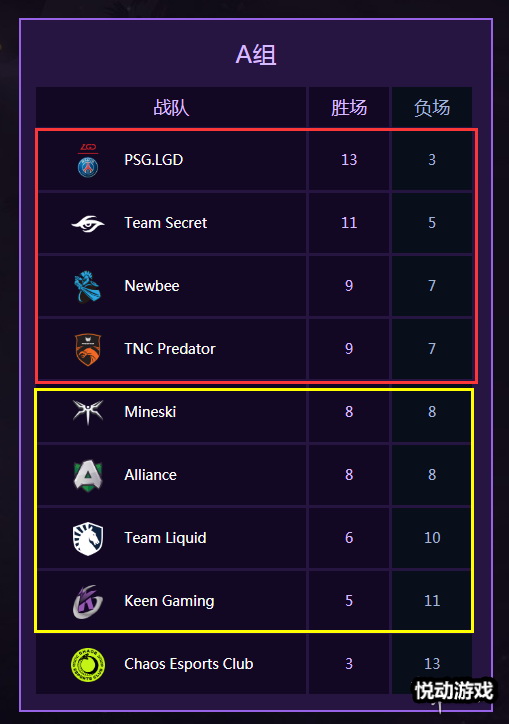Click the Keen Gaming purple K logo
The image size is (509, 724).
pyautogui.click(x=88, y=601)
